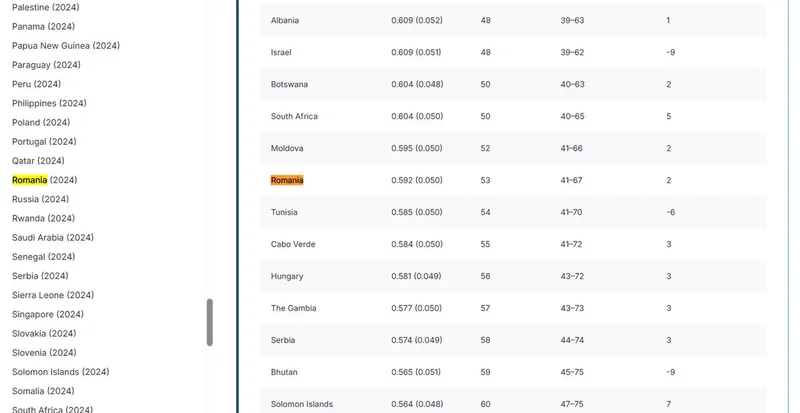Screen dimensions: 800x413
Task: Open the Singapore (2024) link
Action: [x=49, y=314]
